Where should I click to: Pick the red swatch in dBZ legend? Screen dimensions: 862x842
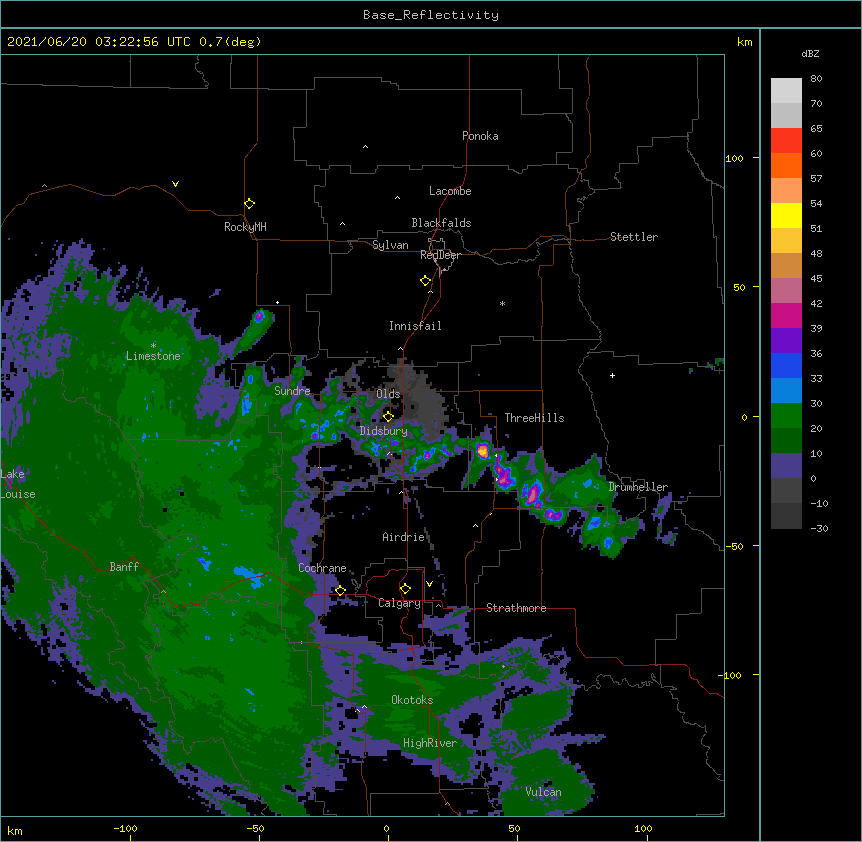tap(786, 141)
